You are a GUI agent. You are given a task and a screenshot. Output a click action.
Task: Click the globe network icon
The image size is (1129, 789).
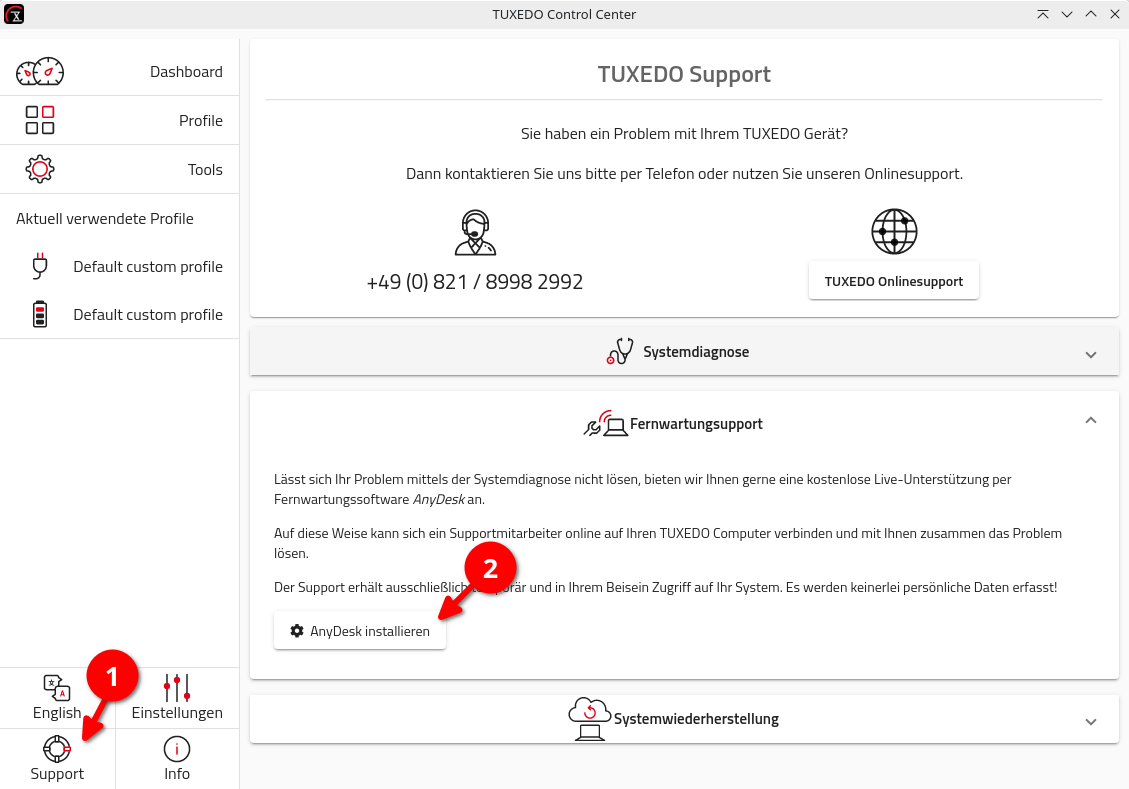tap(894, 232)
